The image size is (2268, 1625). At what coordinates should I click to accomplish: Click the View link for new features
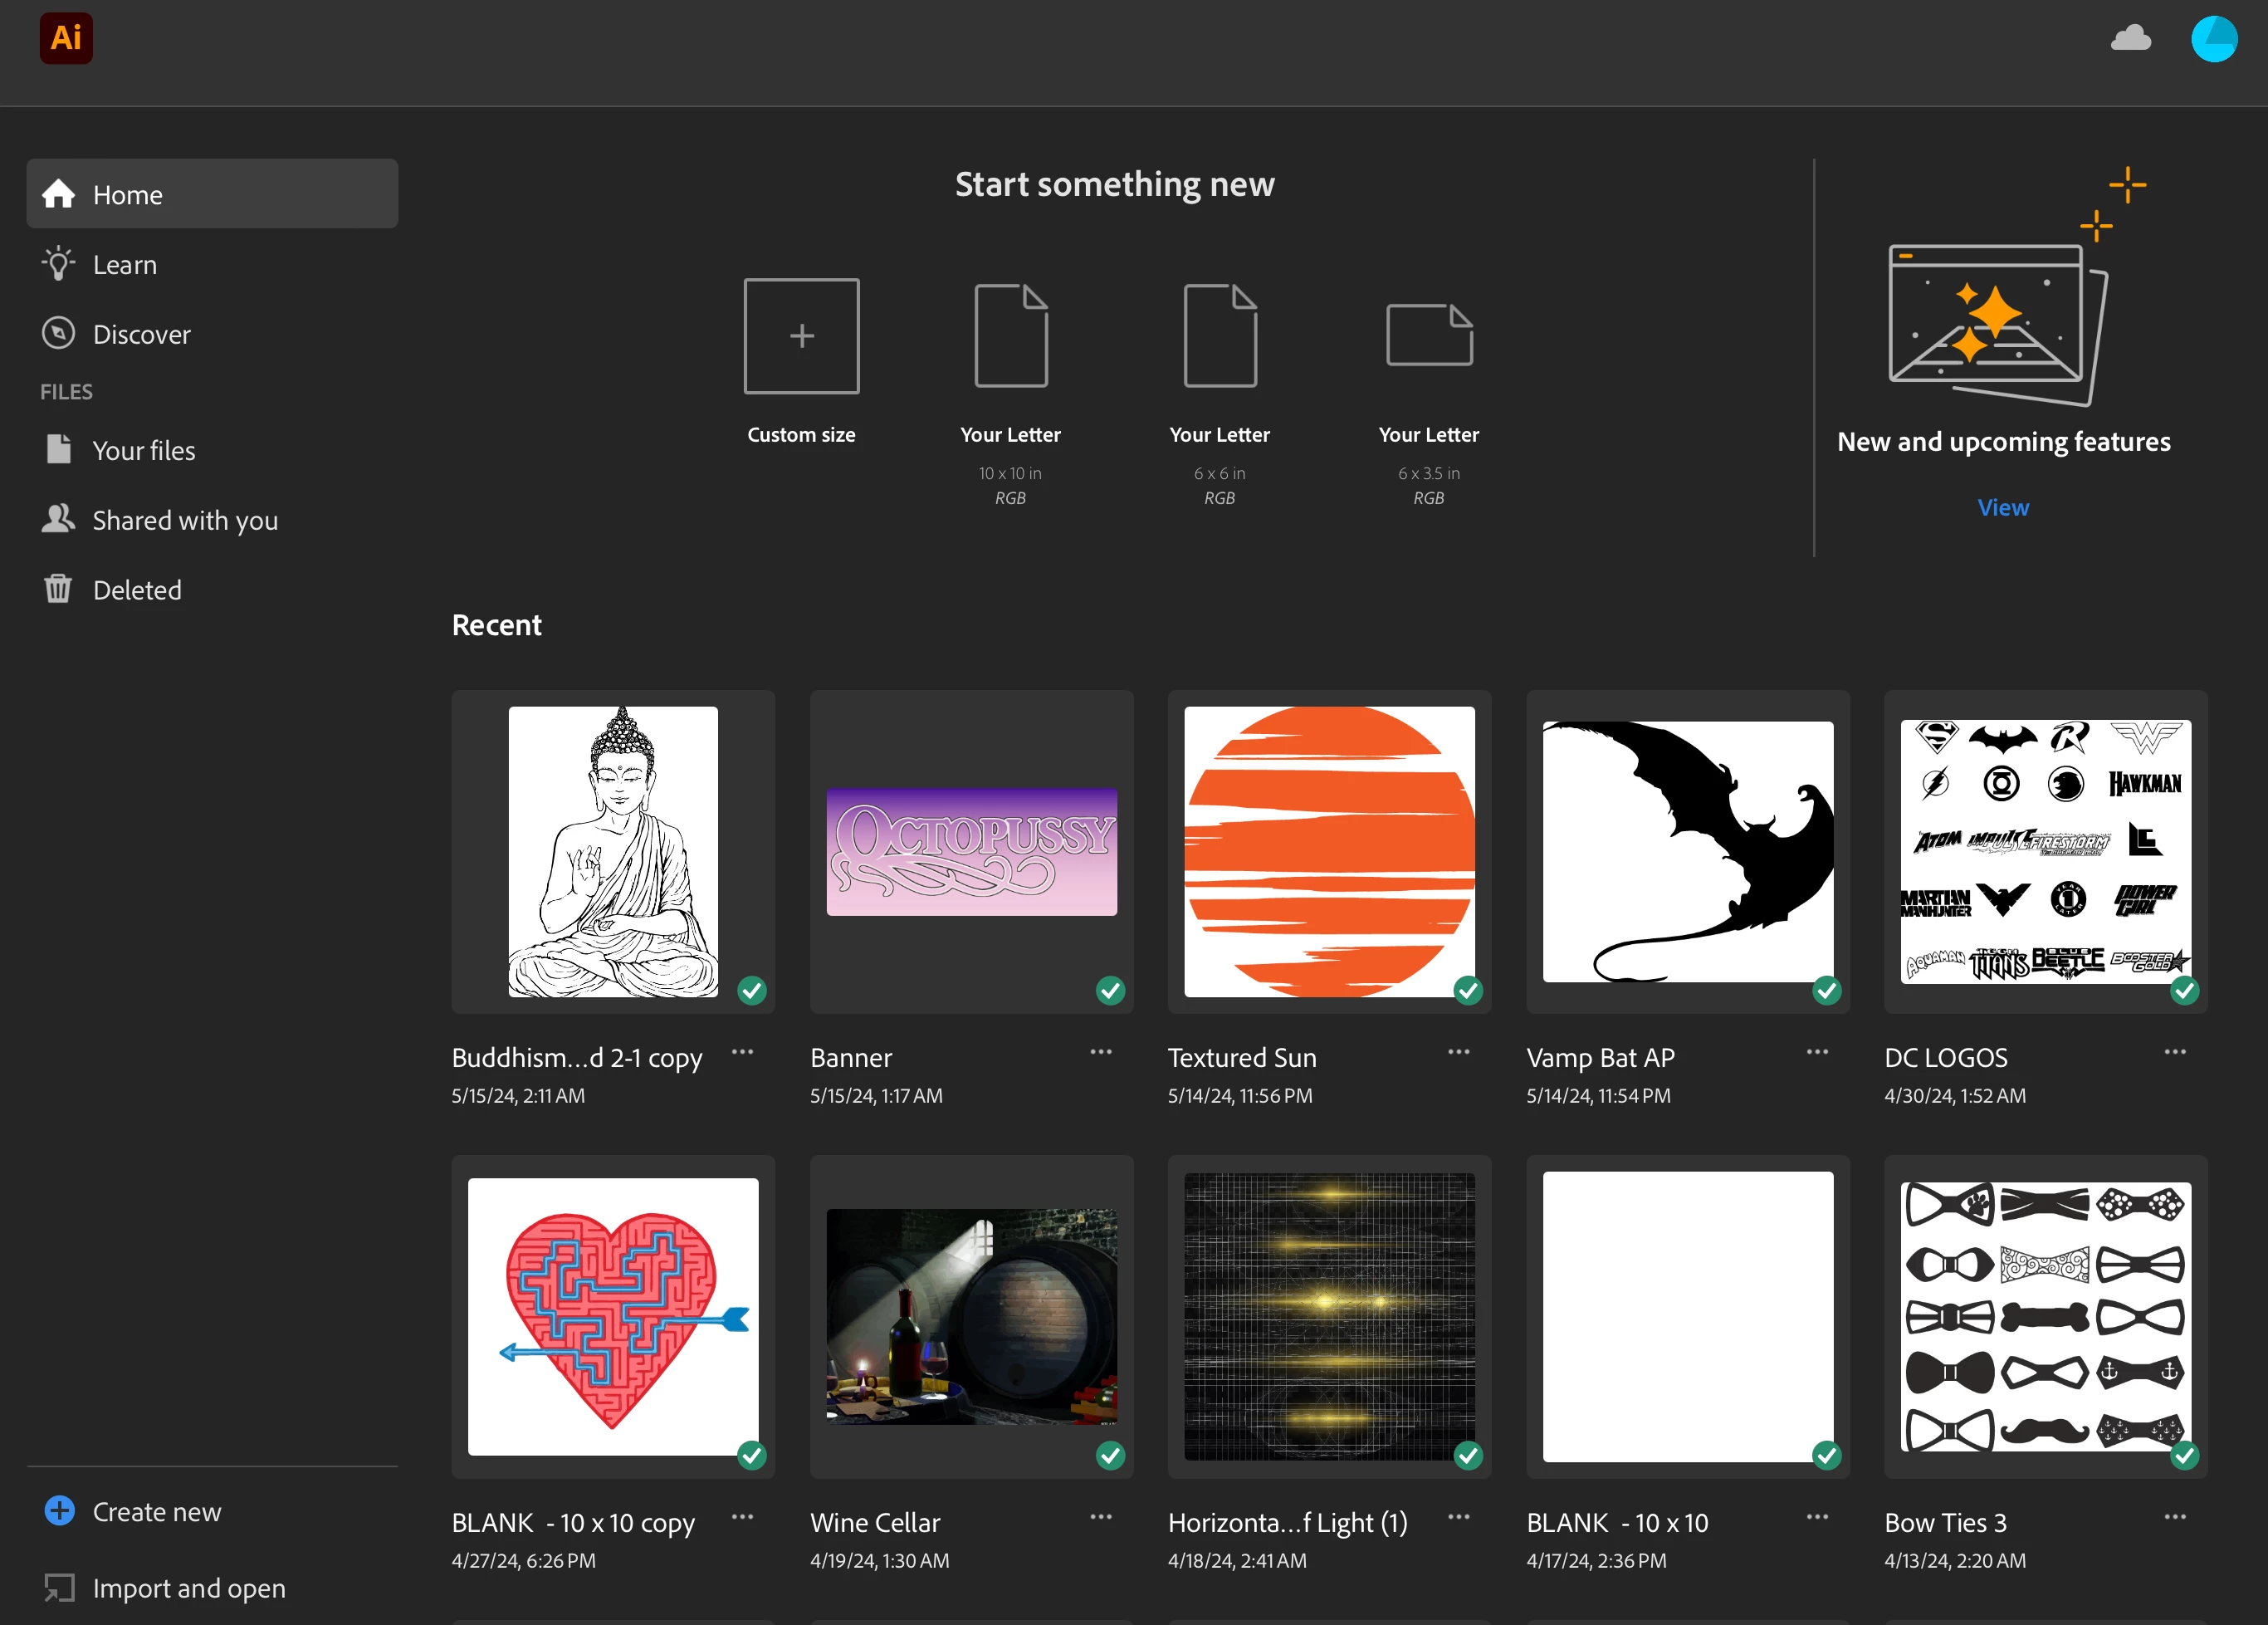click(x=2002, y=507)
